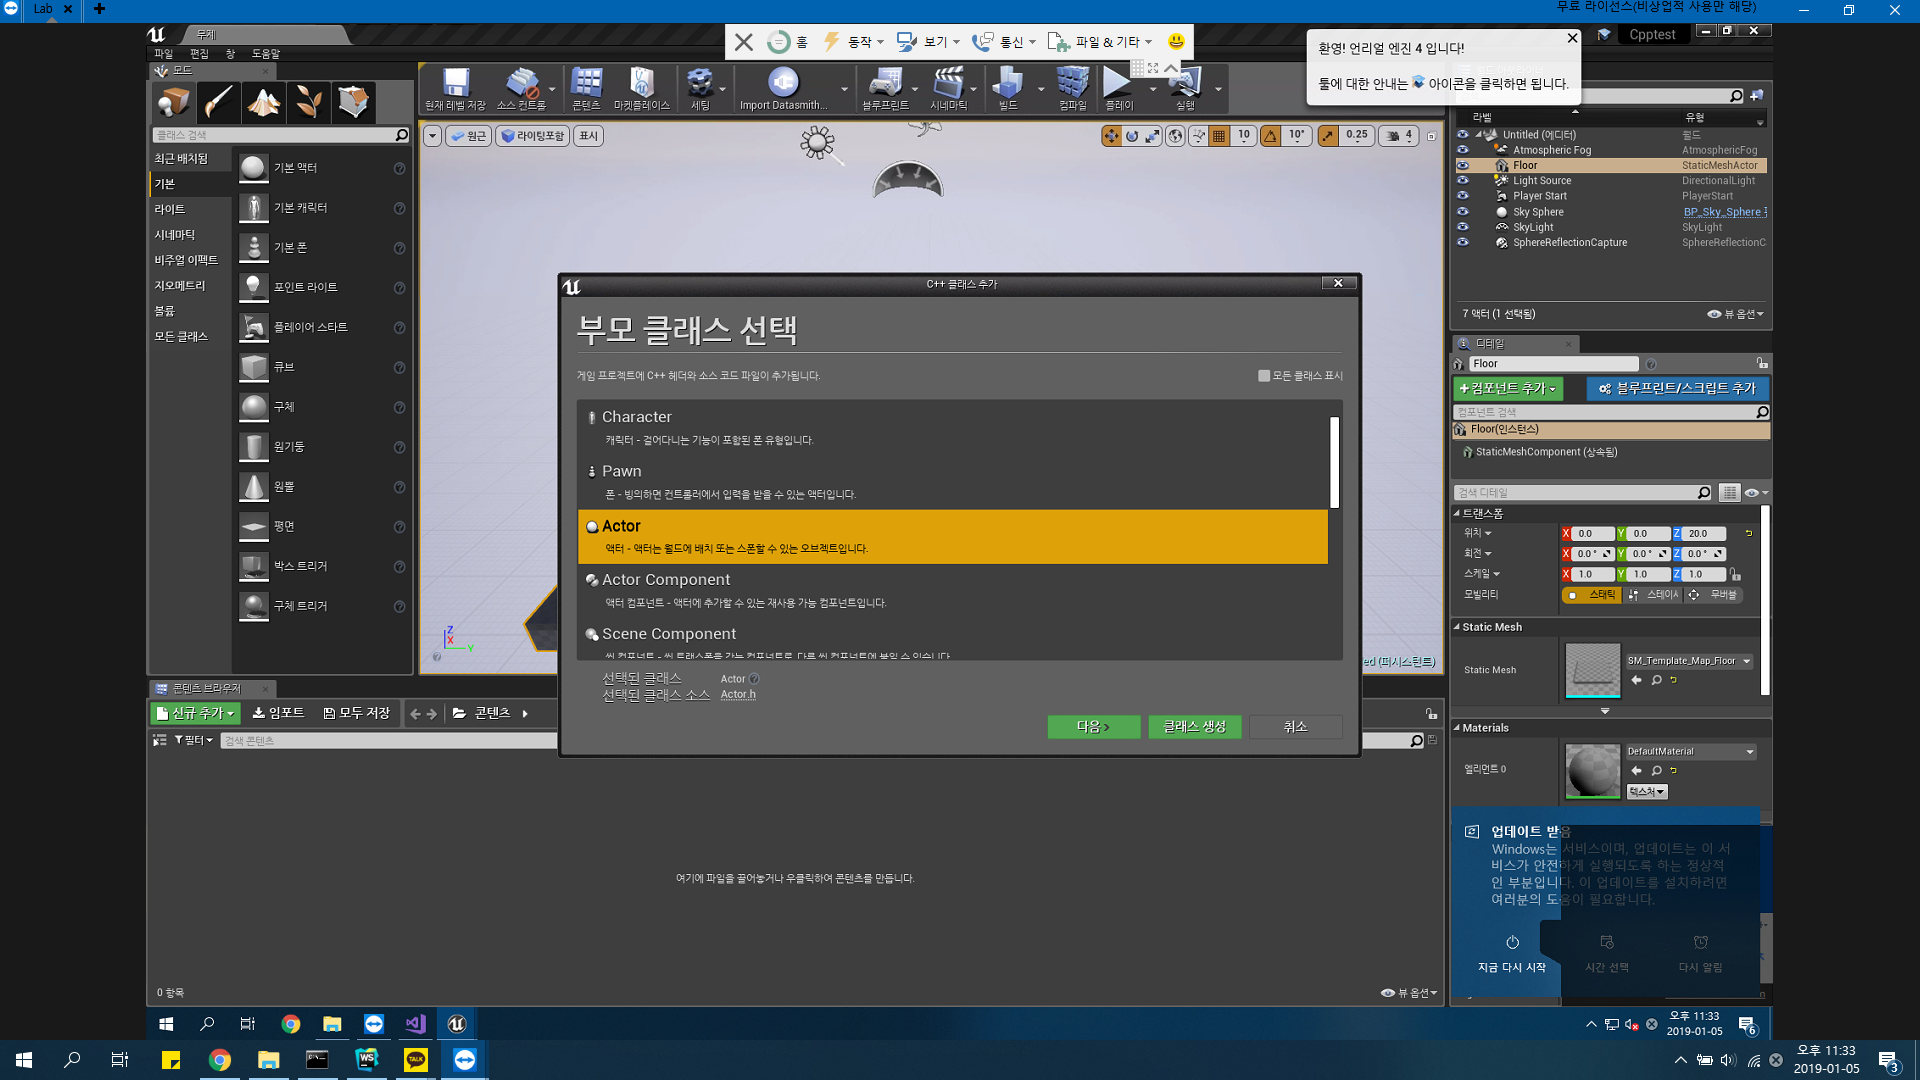Hide Floor actor with its eye icon
Image resolution: width=1920 pixels, height=1080 pixels.
click(x=1462, y=166)
